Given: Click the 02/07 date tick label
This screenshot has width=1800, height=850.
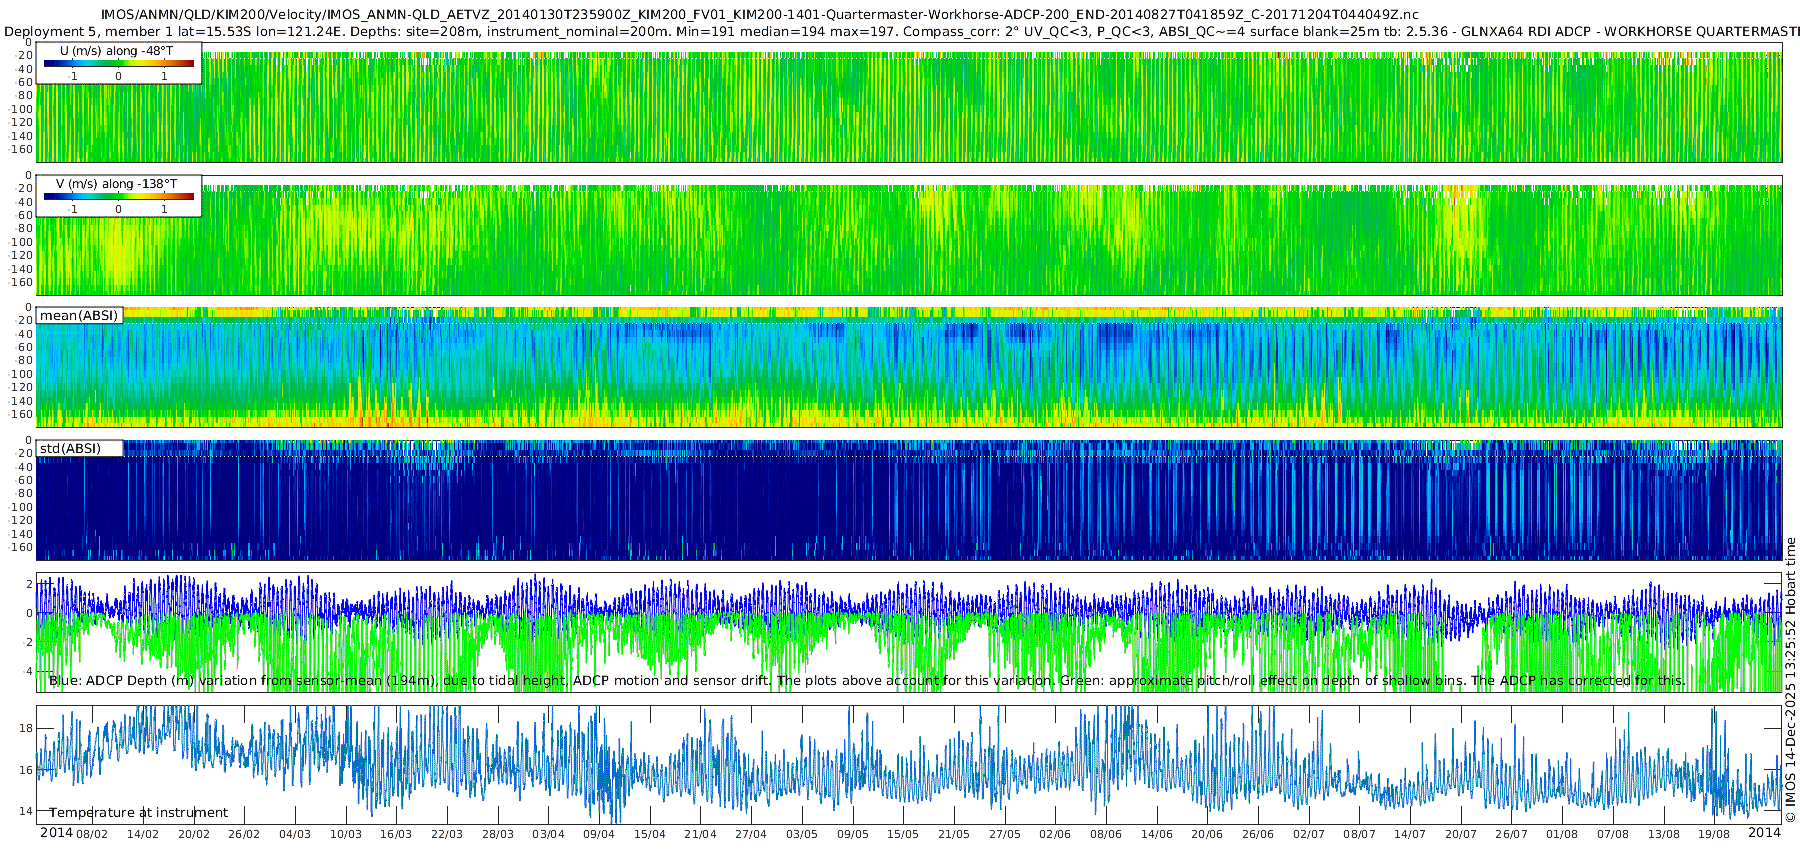Looking at the screenshot, I should pos(1309,834).
